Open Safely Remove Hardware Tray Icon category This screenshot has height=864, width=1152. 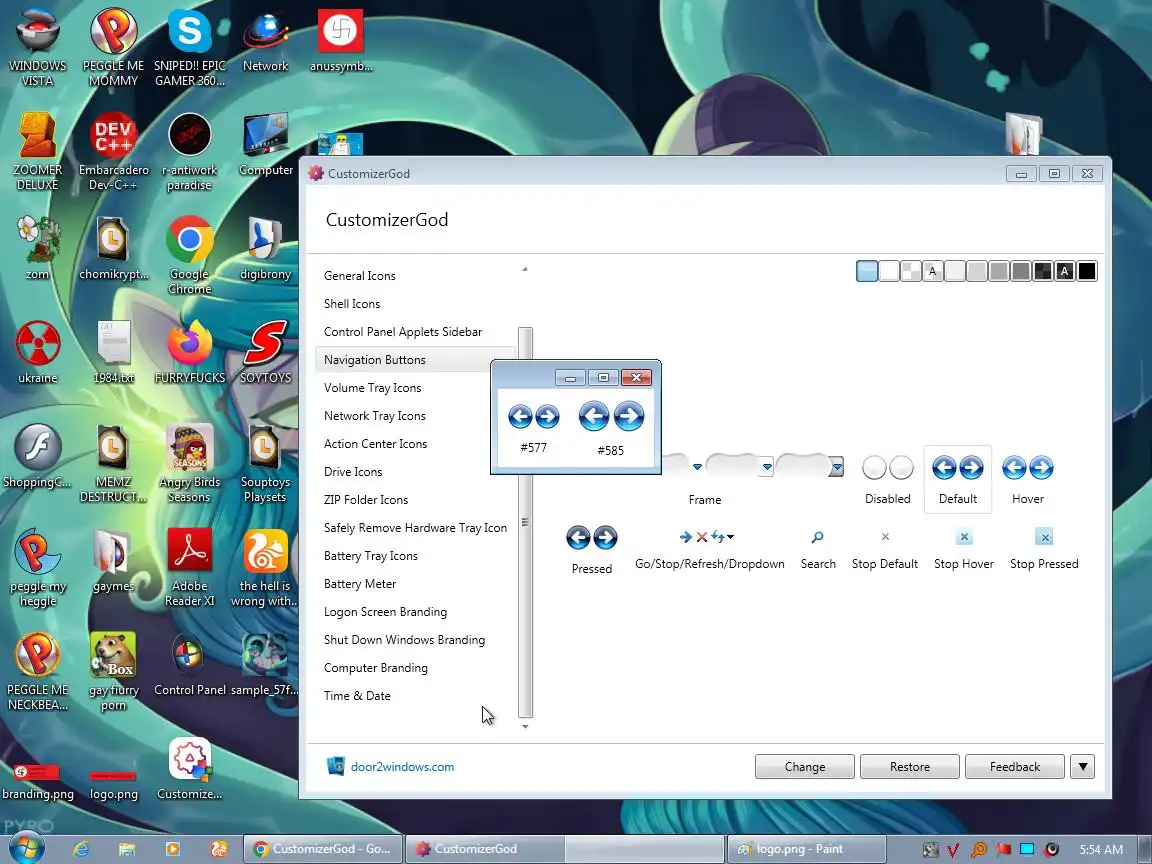pyautogui.click(x=415, y=528)
